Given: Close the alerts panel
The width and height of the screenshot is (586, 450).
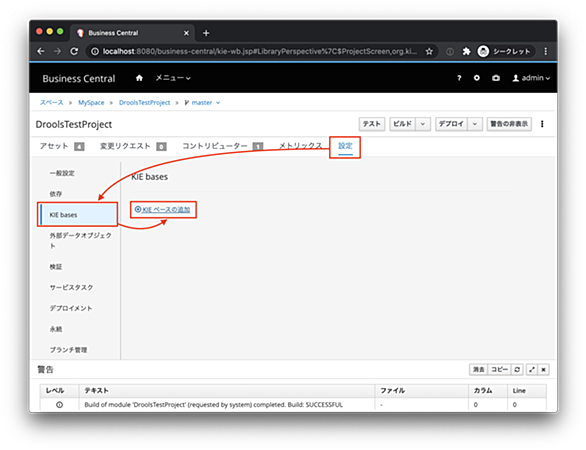Looking at the screenshot, I should [x=543, y=370].
